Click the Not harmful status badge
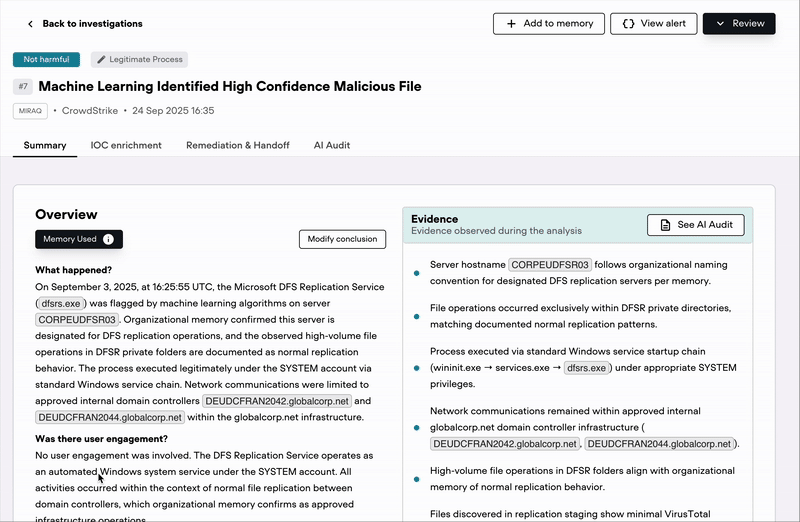This screenshot has height=522, width=800. [x=46, y=59]
